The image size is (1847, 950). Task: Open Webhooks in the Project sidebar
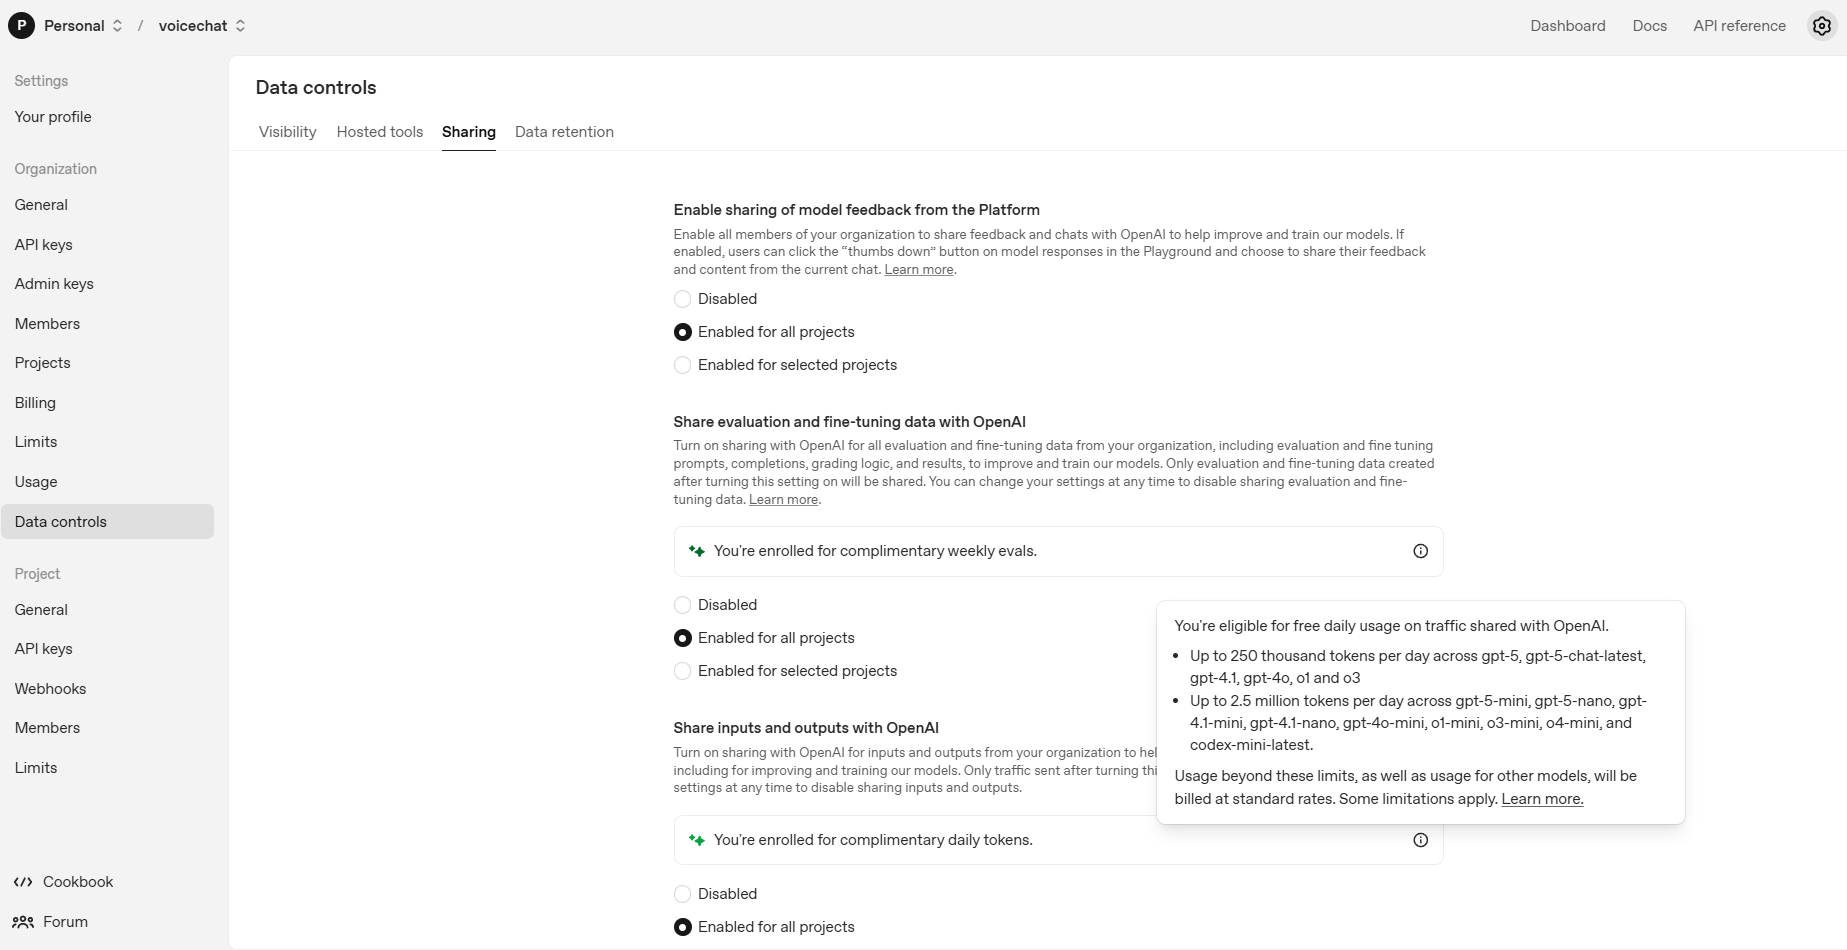pos(50,689)
